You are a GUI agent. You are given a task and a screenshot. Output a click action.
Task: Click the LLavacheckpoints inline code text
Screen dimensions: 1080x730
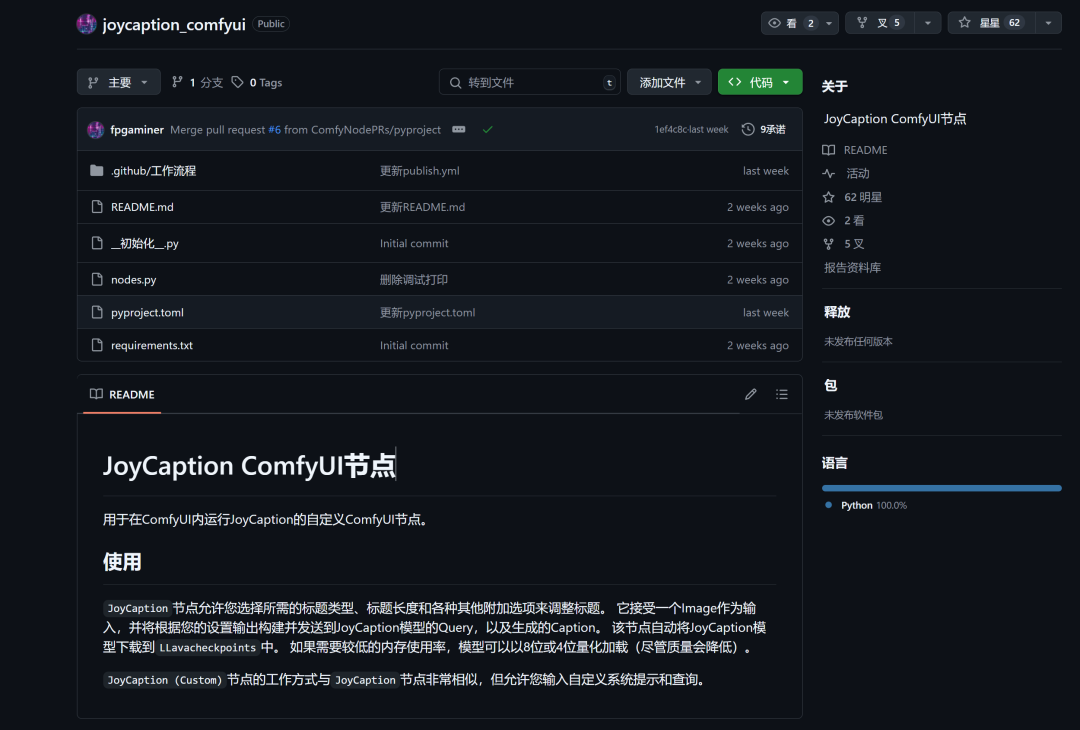(x=207, y=647)
